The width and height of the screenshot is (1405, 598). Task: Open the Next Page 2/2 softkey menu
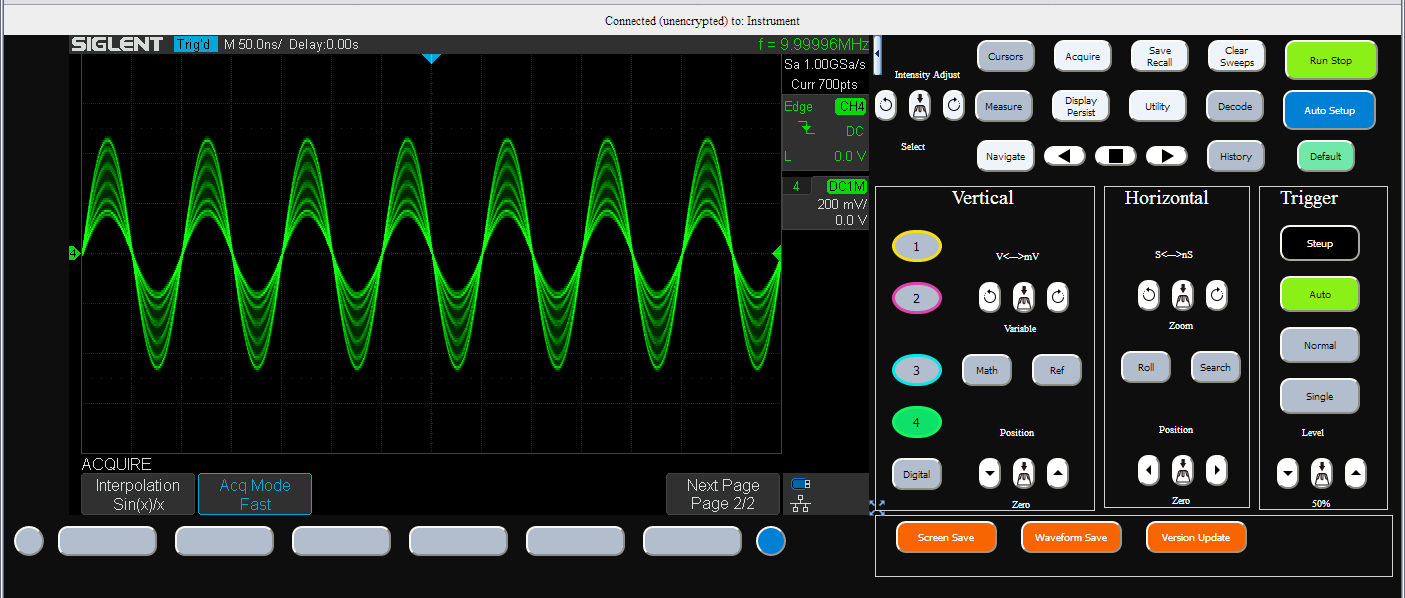[x=723, y=494]
